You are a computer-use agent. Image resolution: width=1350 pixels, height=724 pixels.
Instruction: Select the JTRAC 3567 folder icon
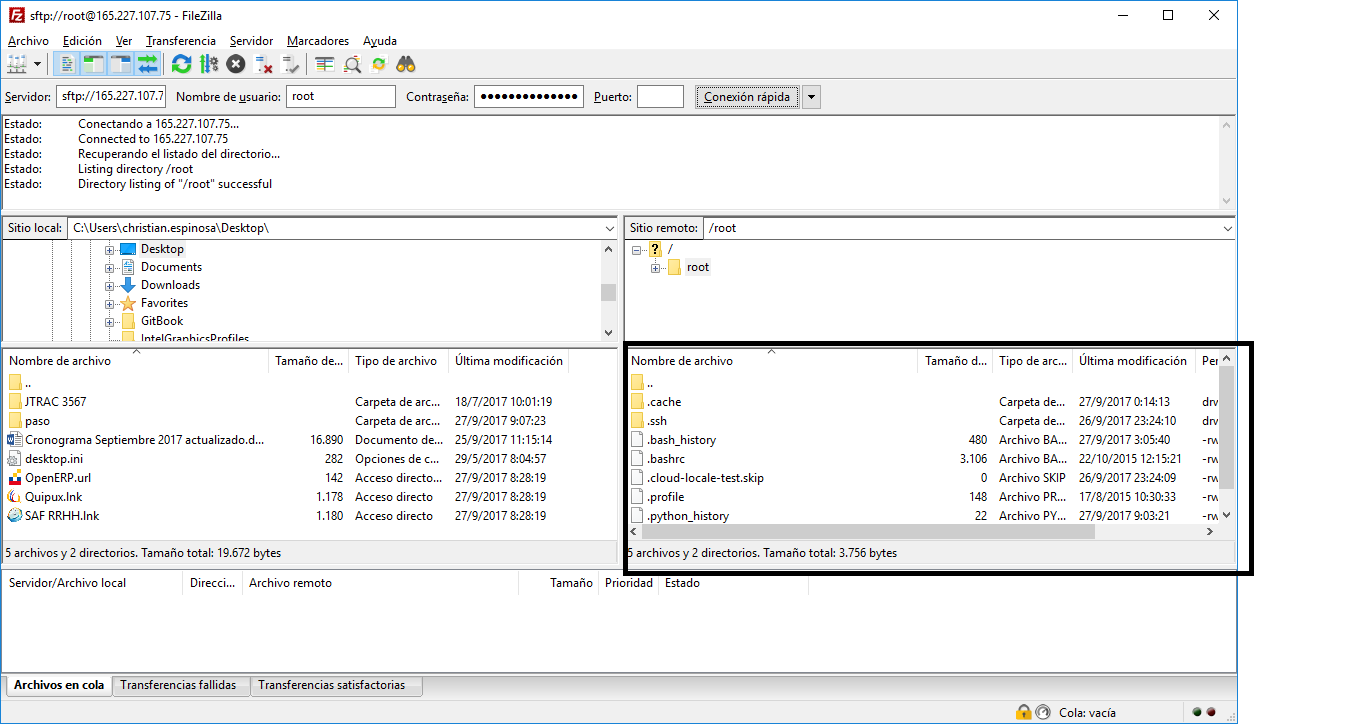[14, 401]
